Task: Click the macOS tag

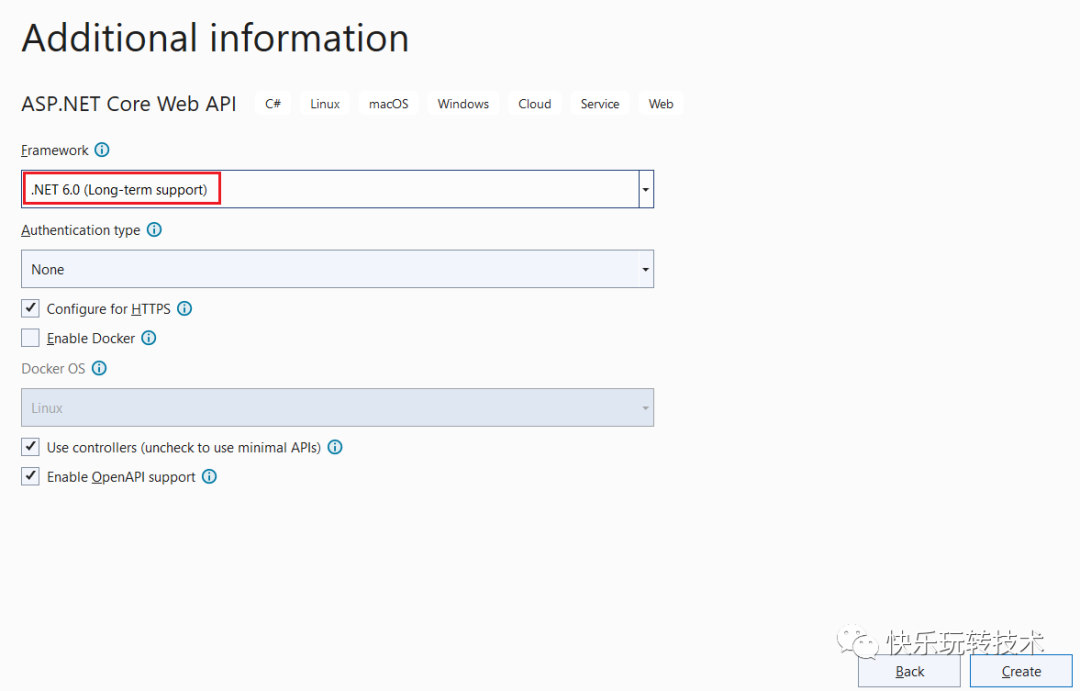Action: pyautogui.click(x=388, y=103)
